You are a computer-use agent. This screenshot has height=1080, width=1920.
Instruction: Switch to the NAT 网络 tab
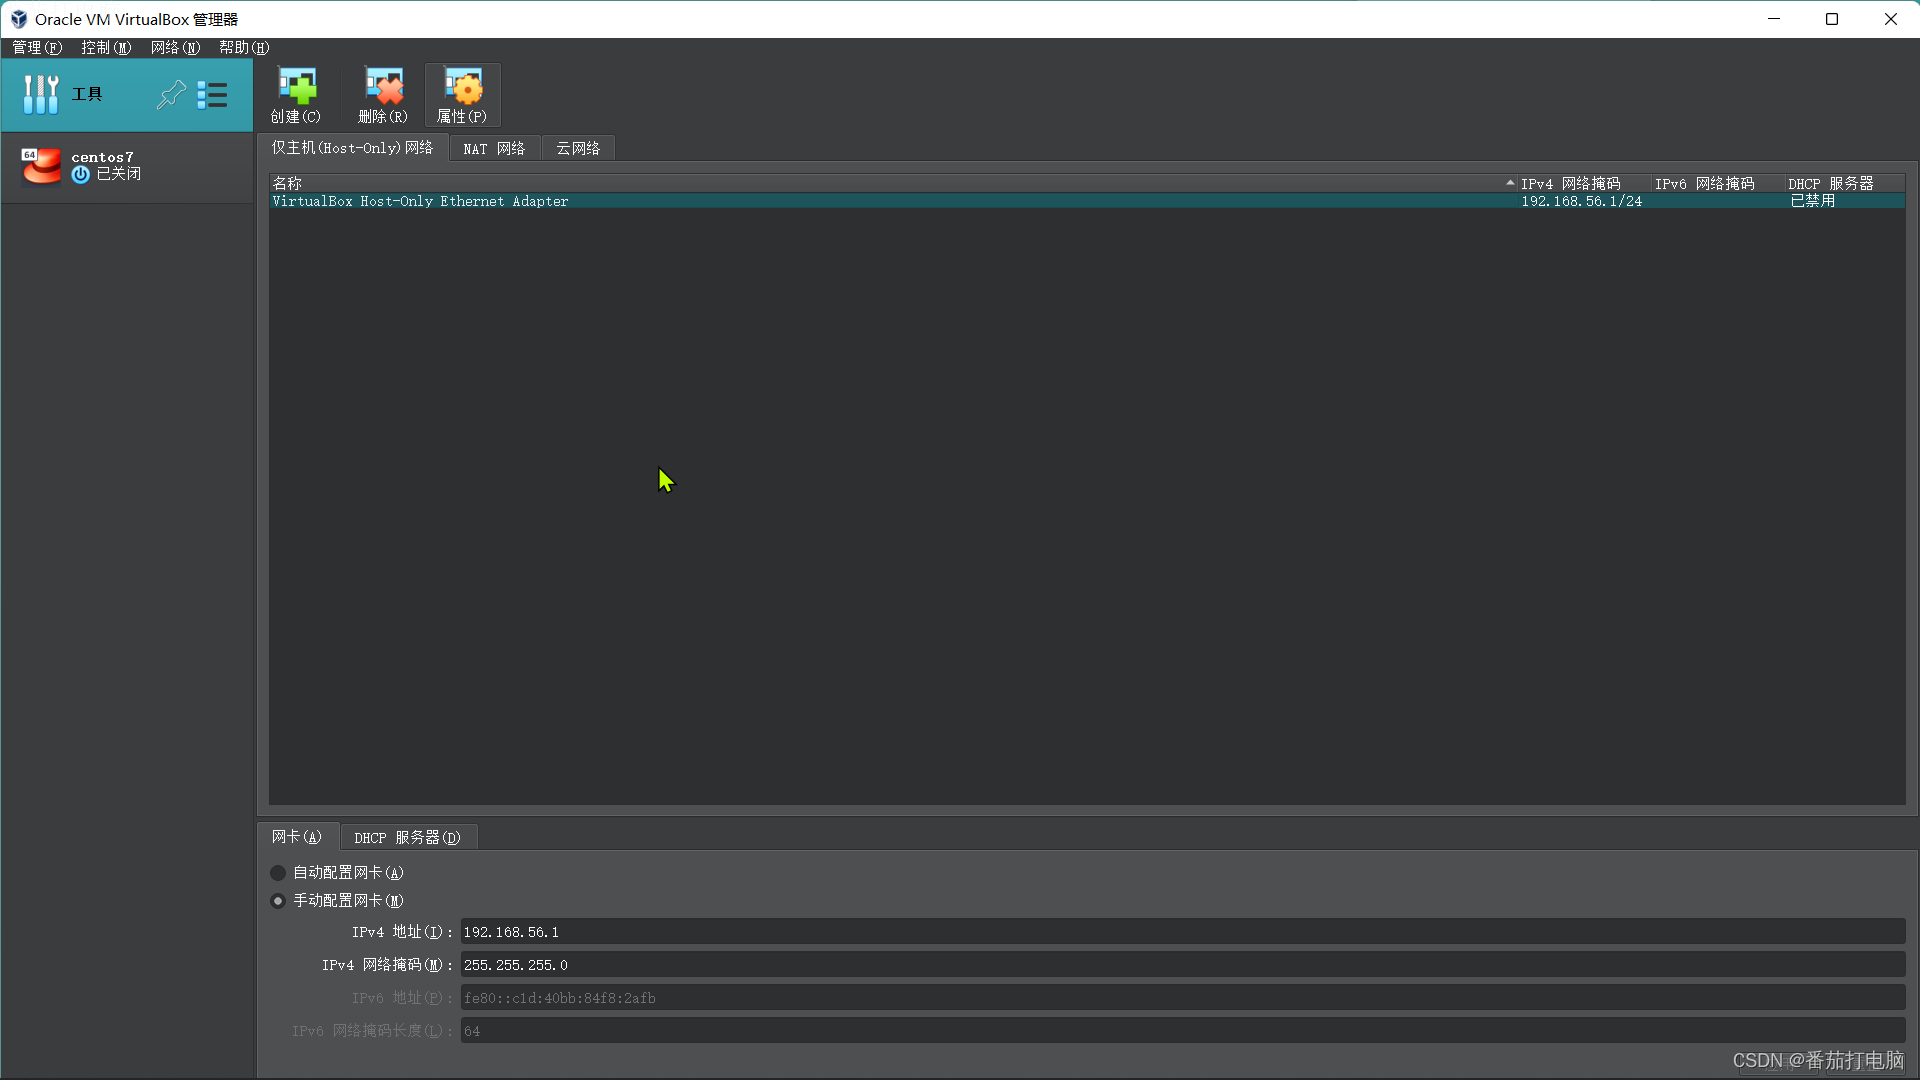pos(494,149)
